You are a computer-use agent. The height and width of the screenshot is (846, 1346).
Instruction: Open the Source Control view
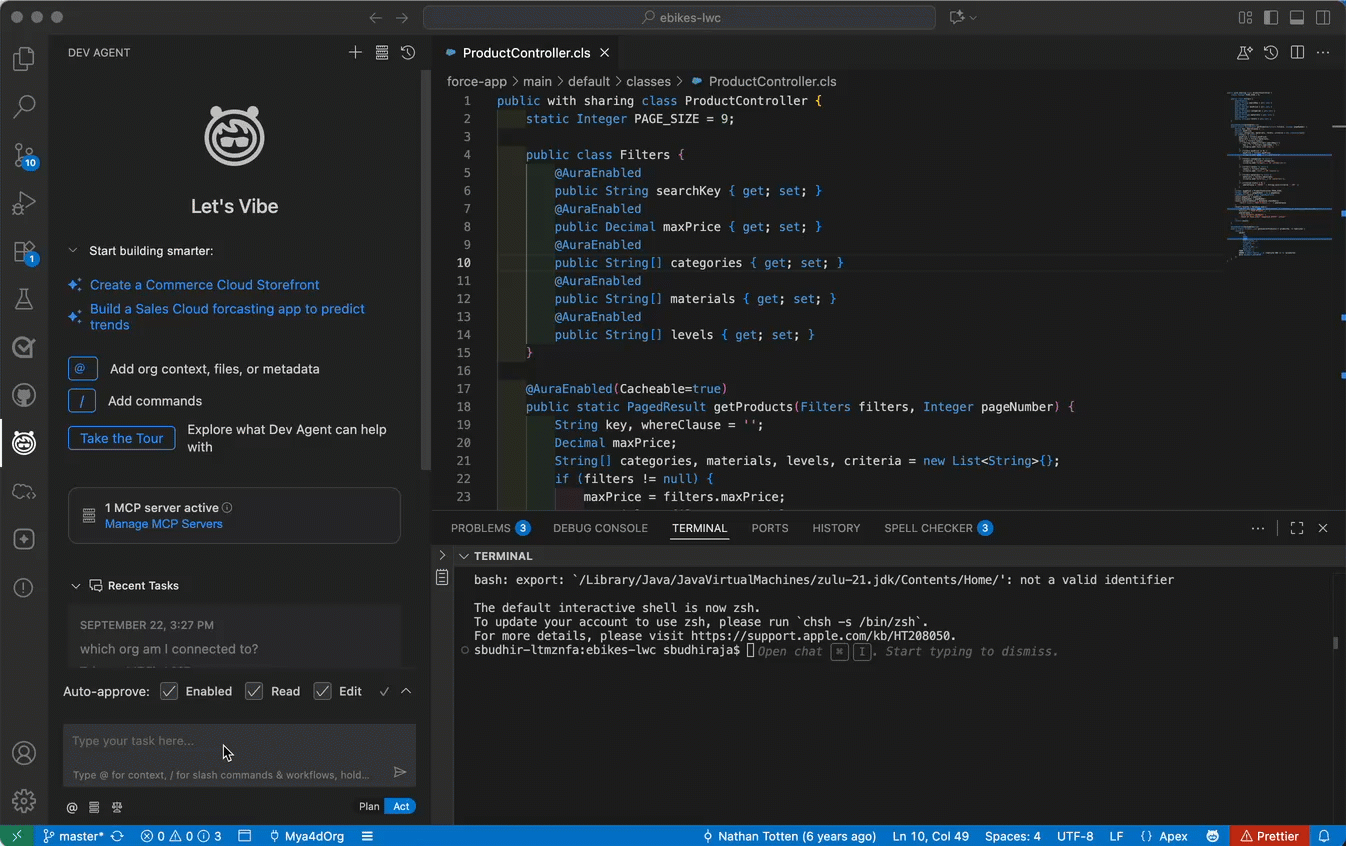24,155
